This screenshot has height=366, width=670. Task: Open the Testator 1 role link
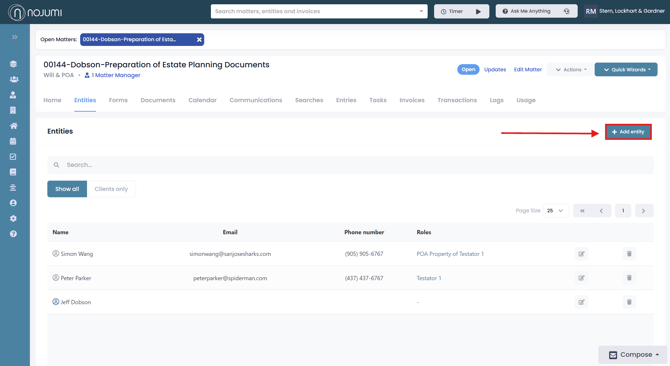(x=429, y=278)
